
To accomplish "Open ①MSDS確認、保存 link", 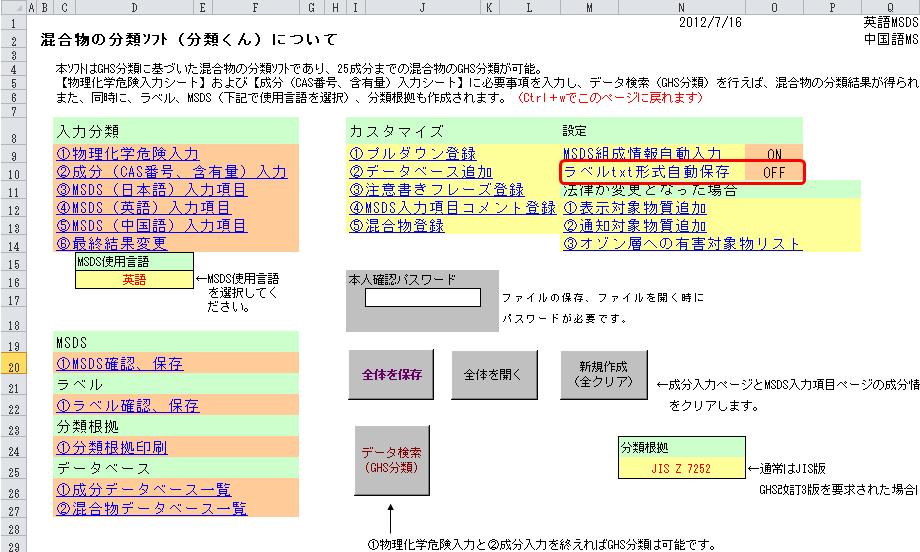I will click(119, 364).
